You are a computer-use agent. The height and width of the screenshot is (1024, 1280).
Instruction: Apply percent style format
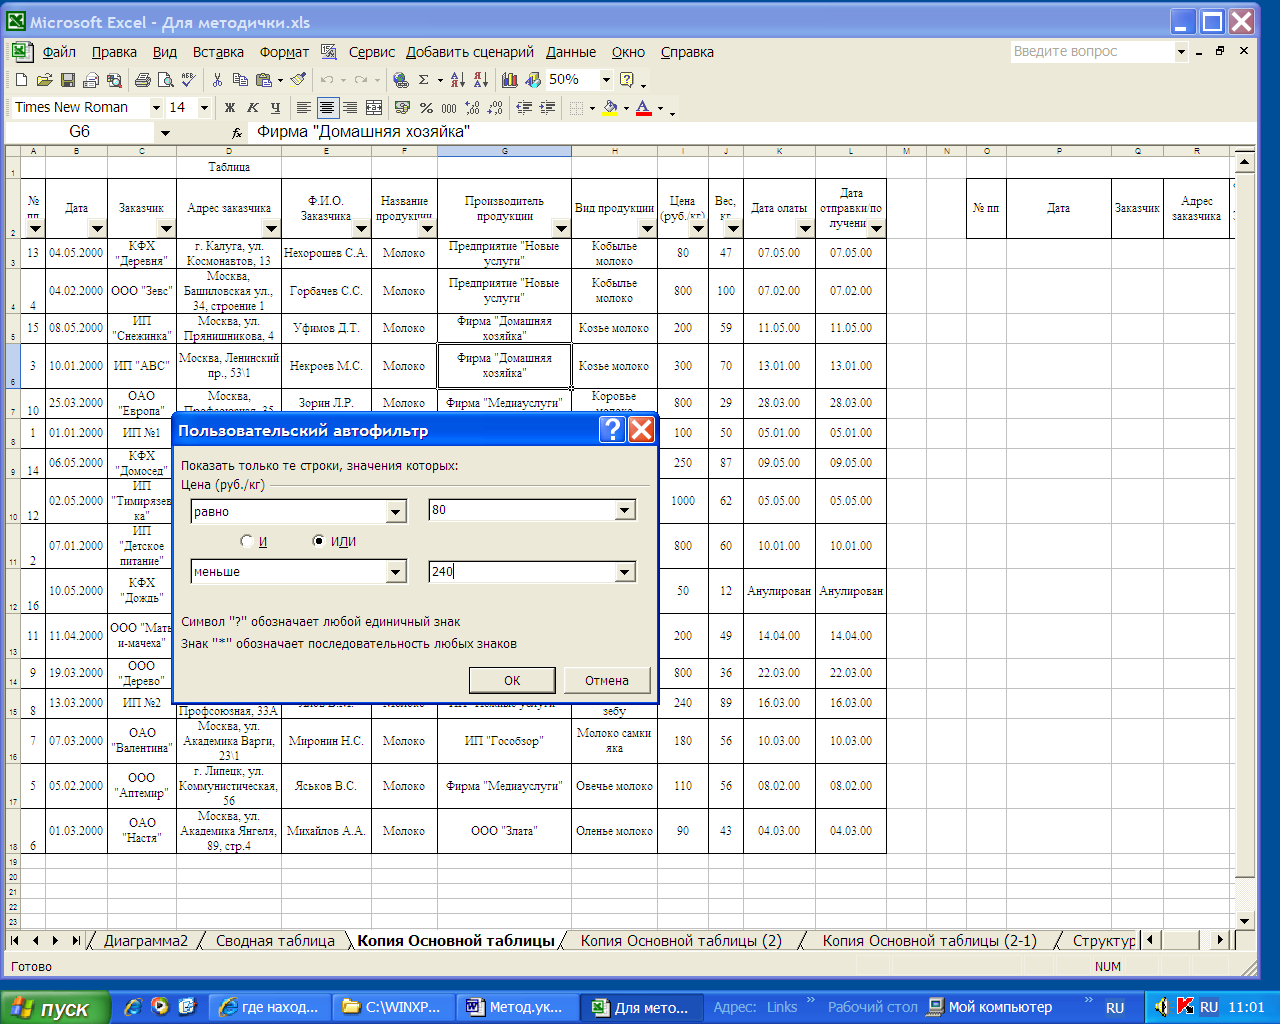click(x=426, y=107)
